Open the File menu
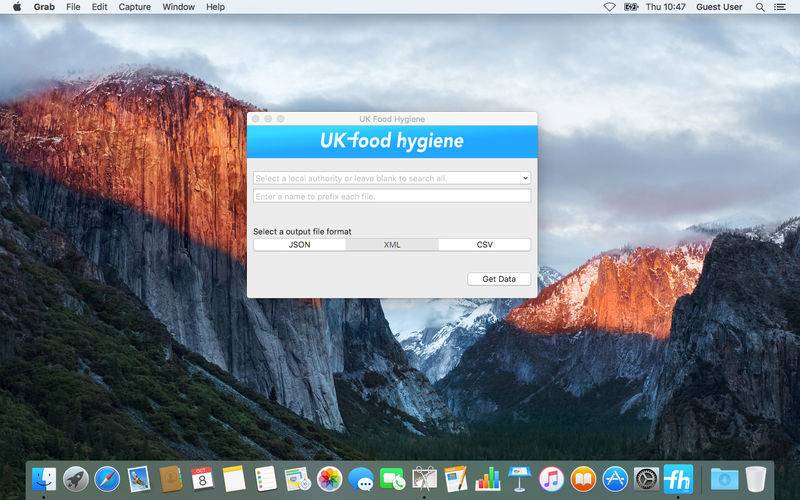The height and width of the screenshot is (500, 800). (73, 7)
